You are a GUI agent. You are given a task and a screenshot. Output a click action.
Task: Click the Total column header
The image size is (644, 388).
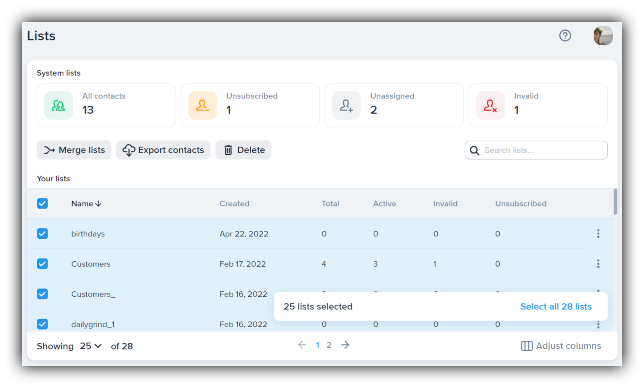pos(330,203)
